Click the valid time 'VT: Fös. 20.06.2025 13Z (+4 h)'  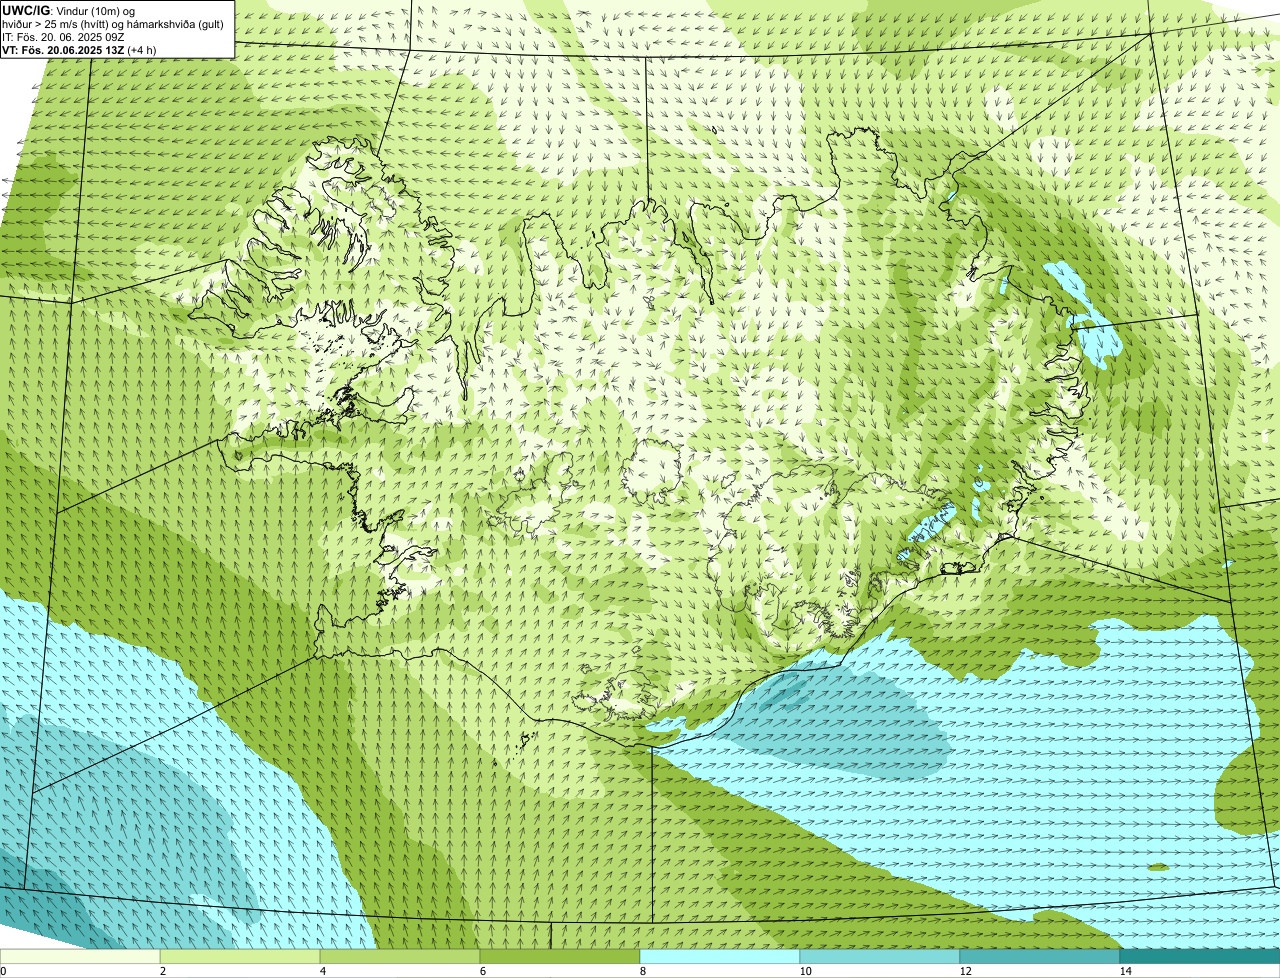pyautogui.click(x=79, y=49)
